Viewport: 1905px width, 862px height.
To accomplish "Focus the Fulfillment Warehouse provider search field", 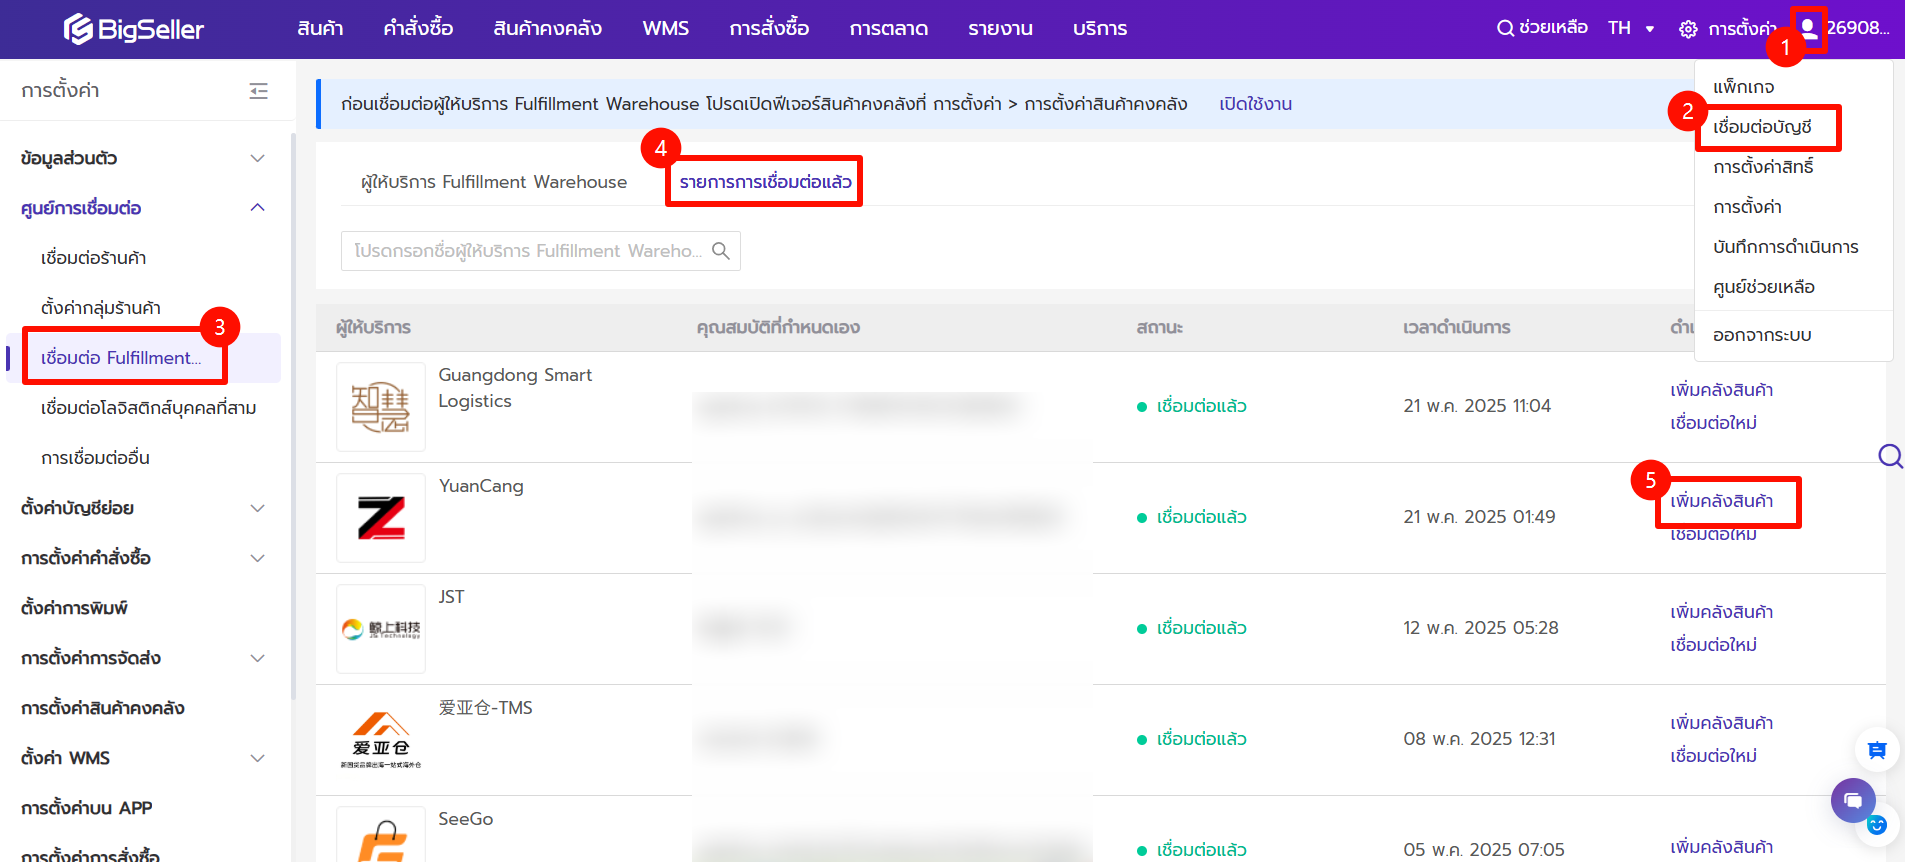I will click(x=540, y=251).
